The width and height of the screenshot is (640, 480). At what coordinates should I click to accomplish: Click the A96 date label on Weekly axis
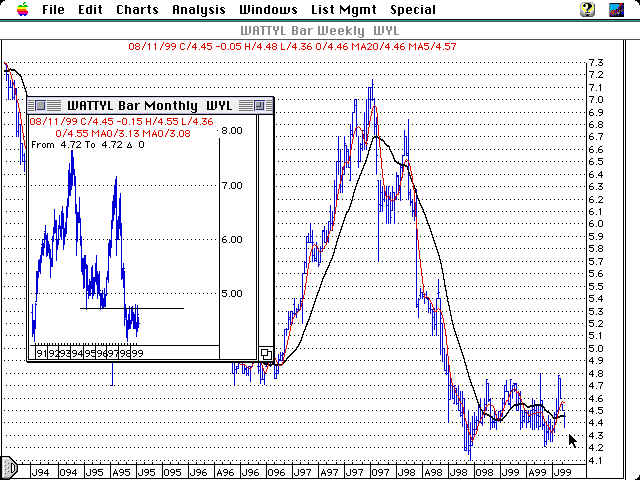(x=224, y=473)
